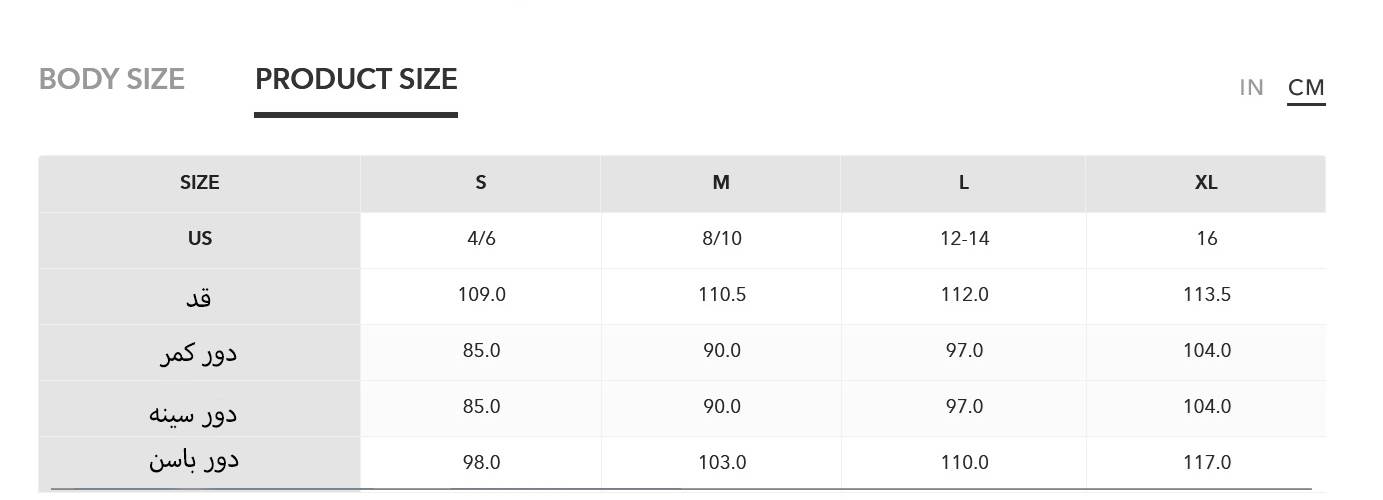
Task: Click the SIZE column header
Action: coord(200,183)
